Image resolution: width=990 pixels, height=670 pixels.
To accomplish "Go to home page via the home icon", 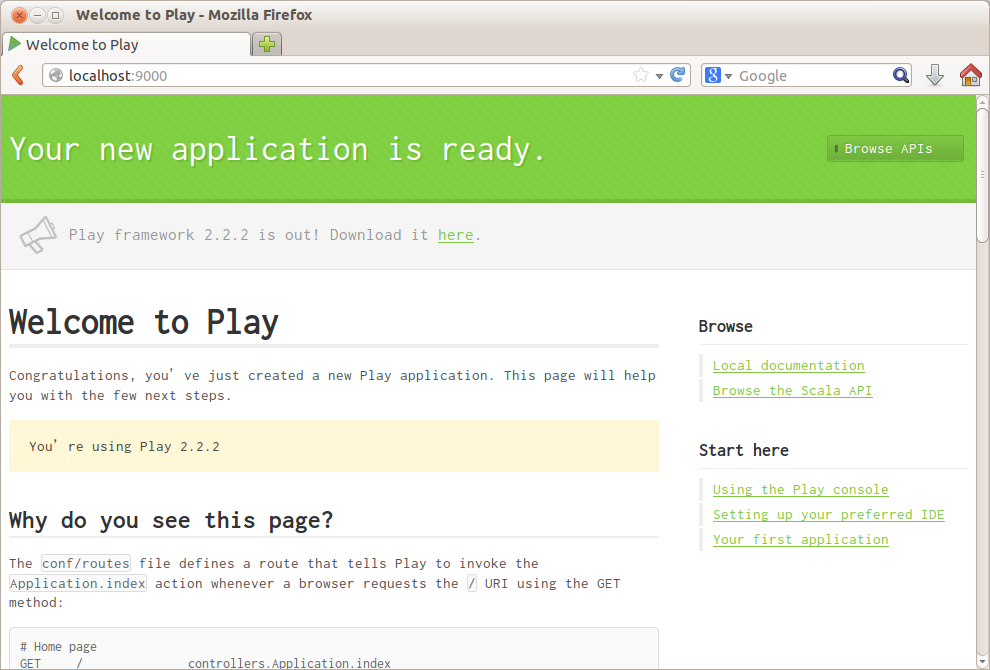I will point(969,75).
